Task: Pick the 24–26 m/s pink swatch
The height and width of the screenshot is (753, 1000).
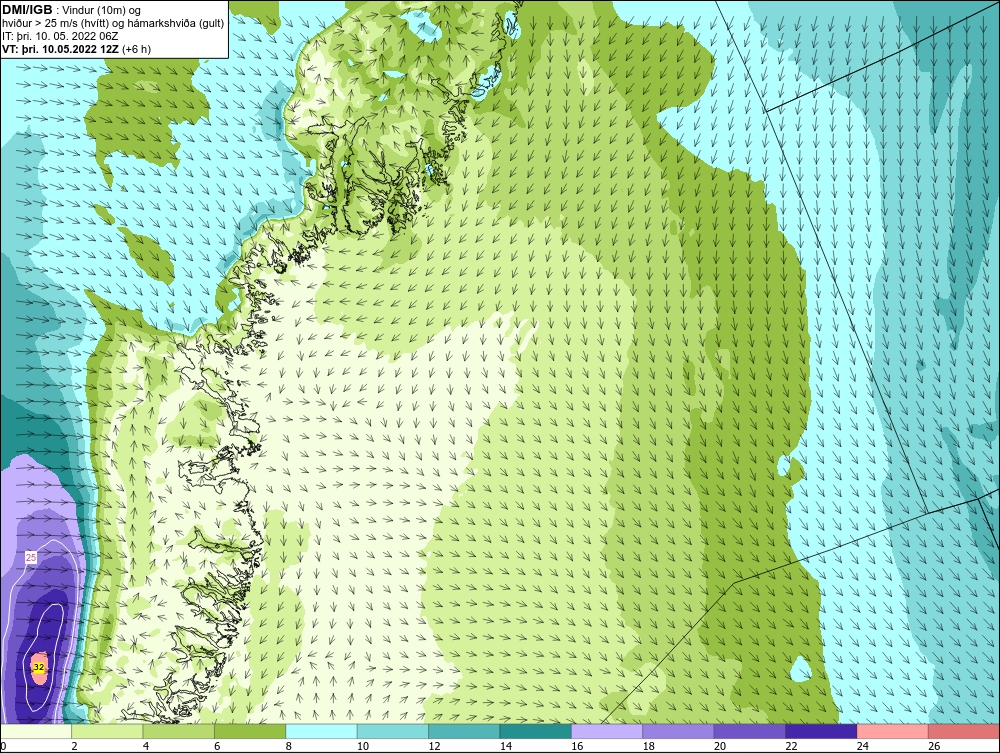Action: coord(893,731)
